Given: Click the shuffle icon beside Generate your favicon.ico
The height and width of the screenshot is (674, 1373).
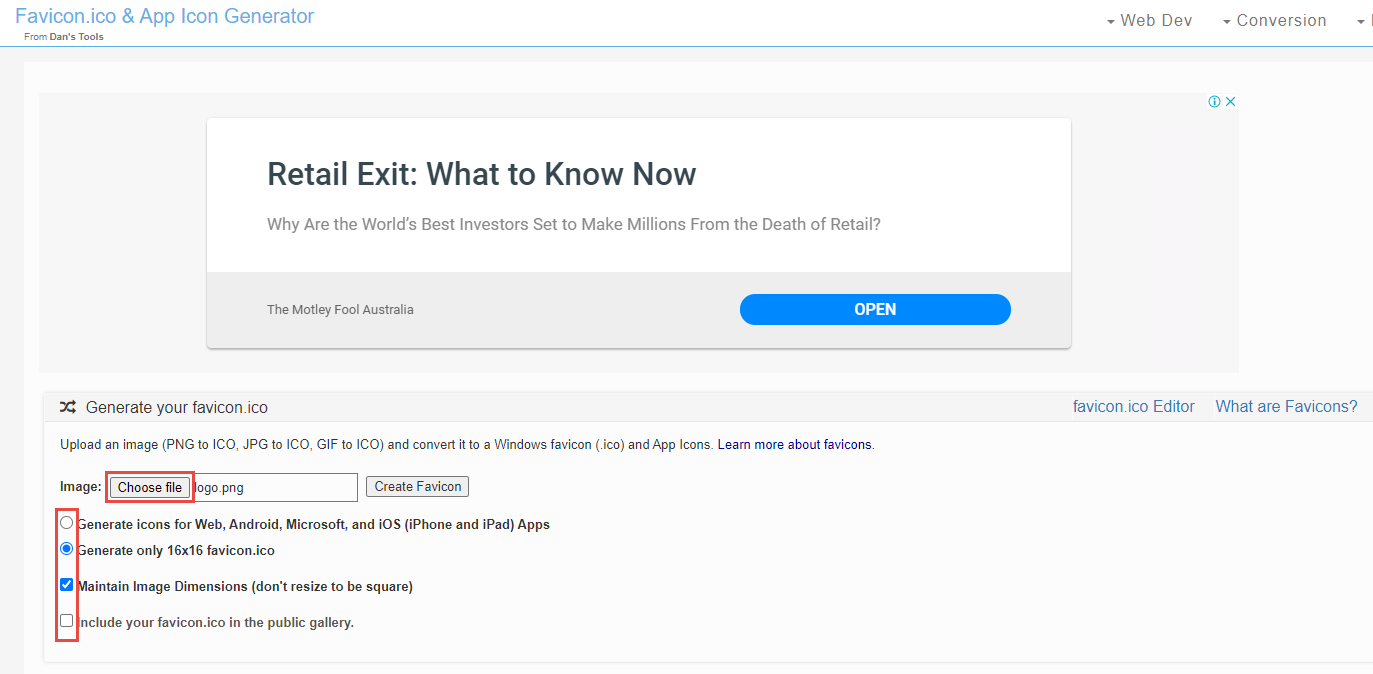Looking at the screenshot, I should tap(68, 407).
